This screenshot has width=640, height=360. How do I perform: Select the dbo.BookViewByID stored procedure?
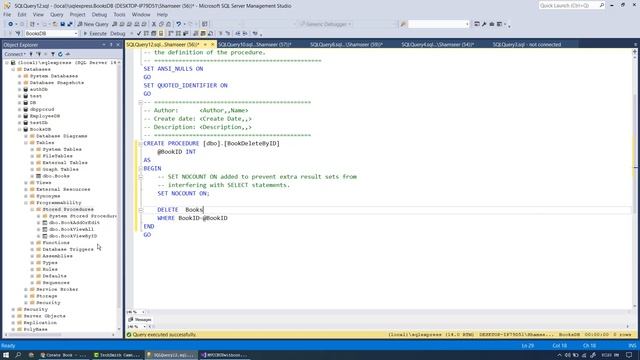coord(73,236)
